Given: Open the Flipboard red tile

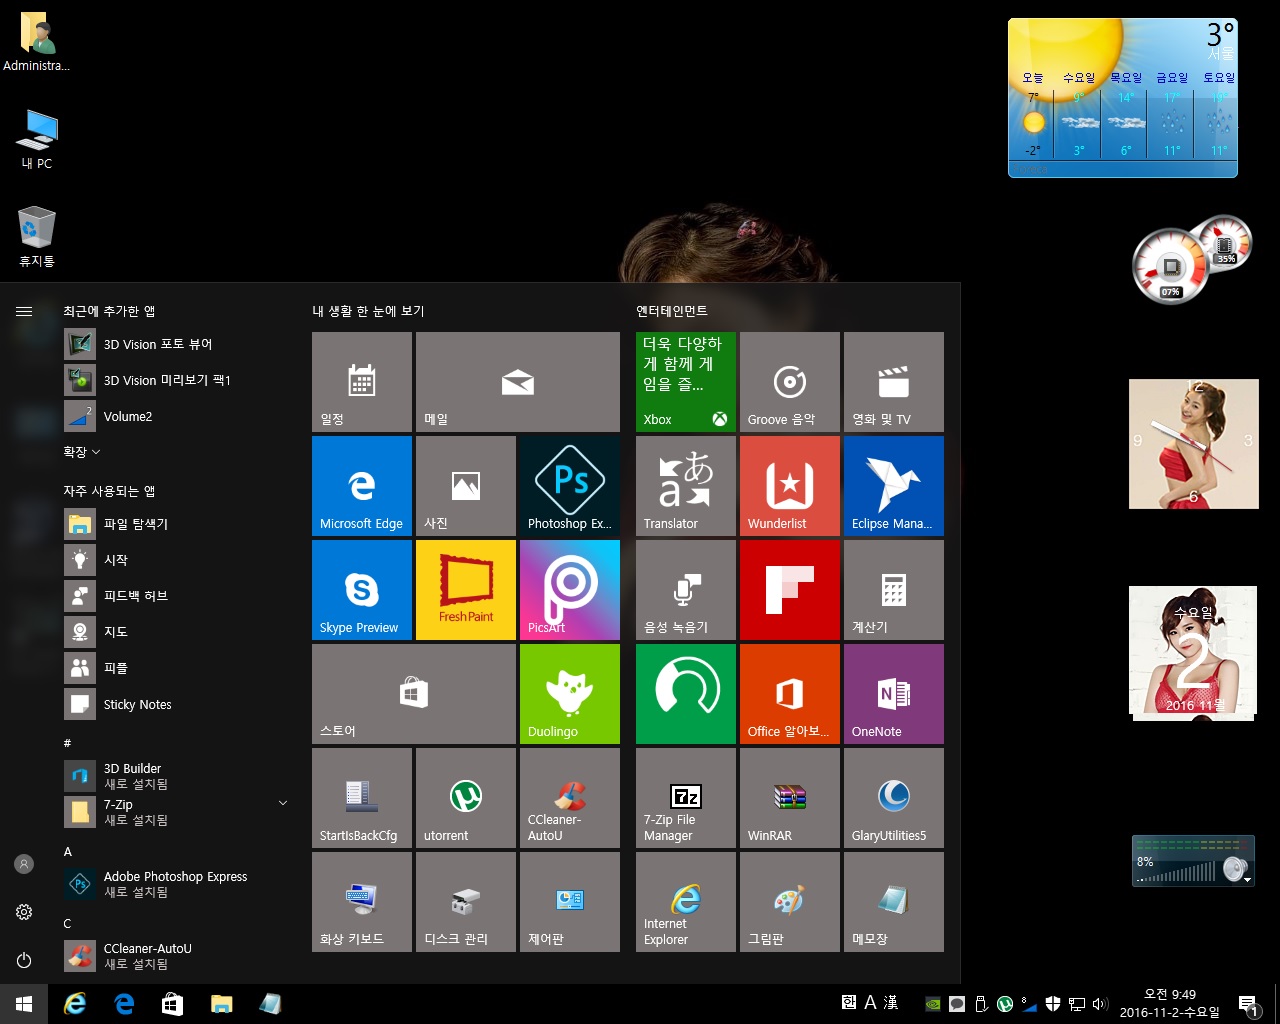Looking at the screenshot, I should point(790,590).
